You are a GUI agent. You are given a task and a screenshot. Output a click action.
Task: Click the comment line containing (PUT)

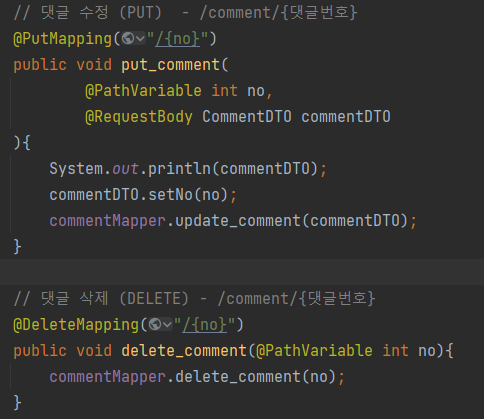[185, 13]
